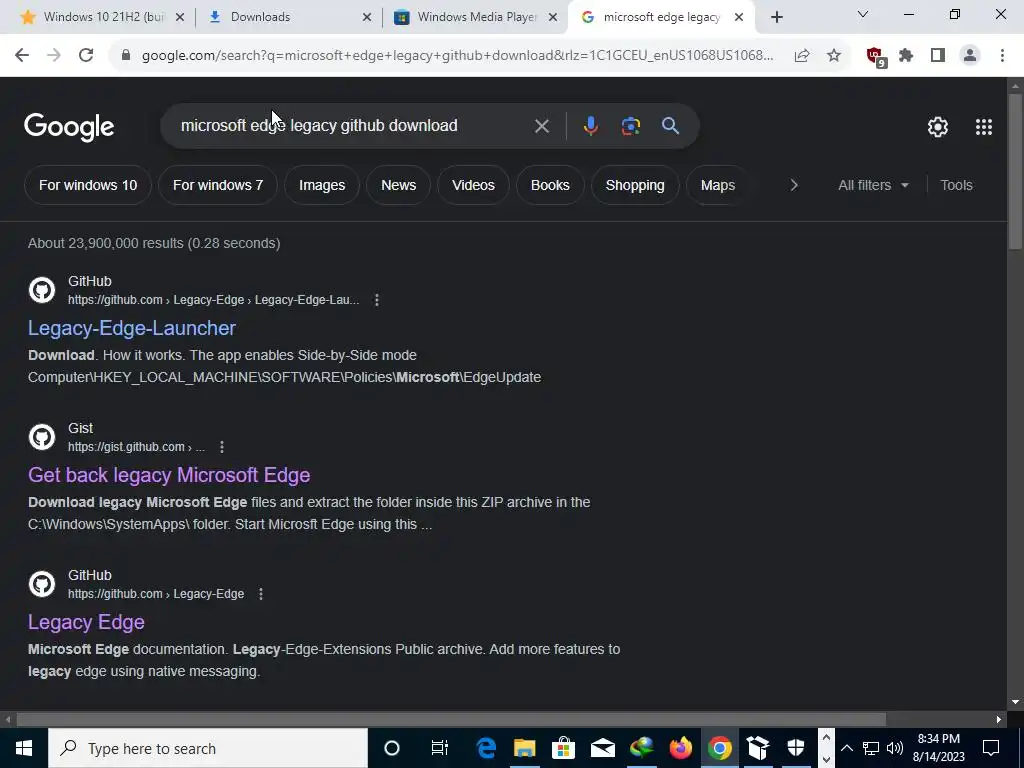Filter results by Shopping

click(x=635, y=185)
